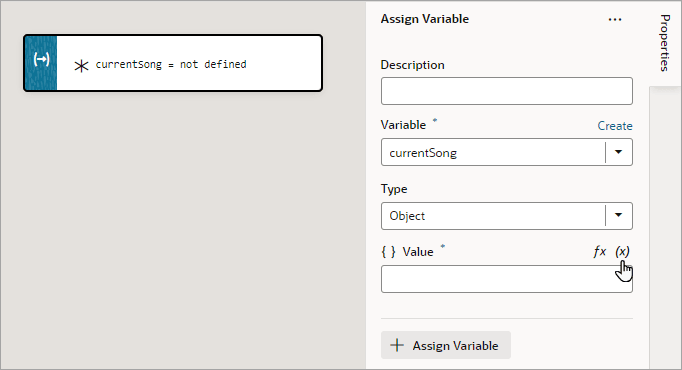
Task: Click the curly braces icon beside Value
Action: coord(388,252)
